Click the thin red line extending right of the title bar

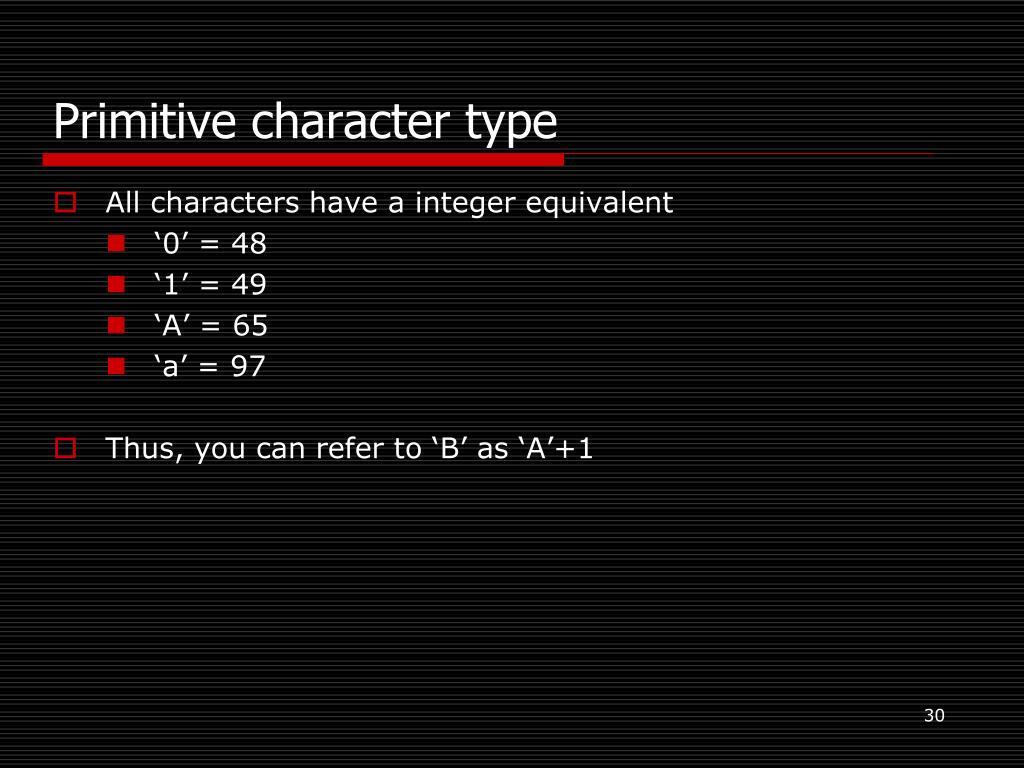point(750,154)
